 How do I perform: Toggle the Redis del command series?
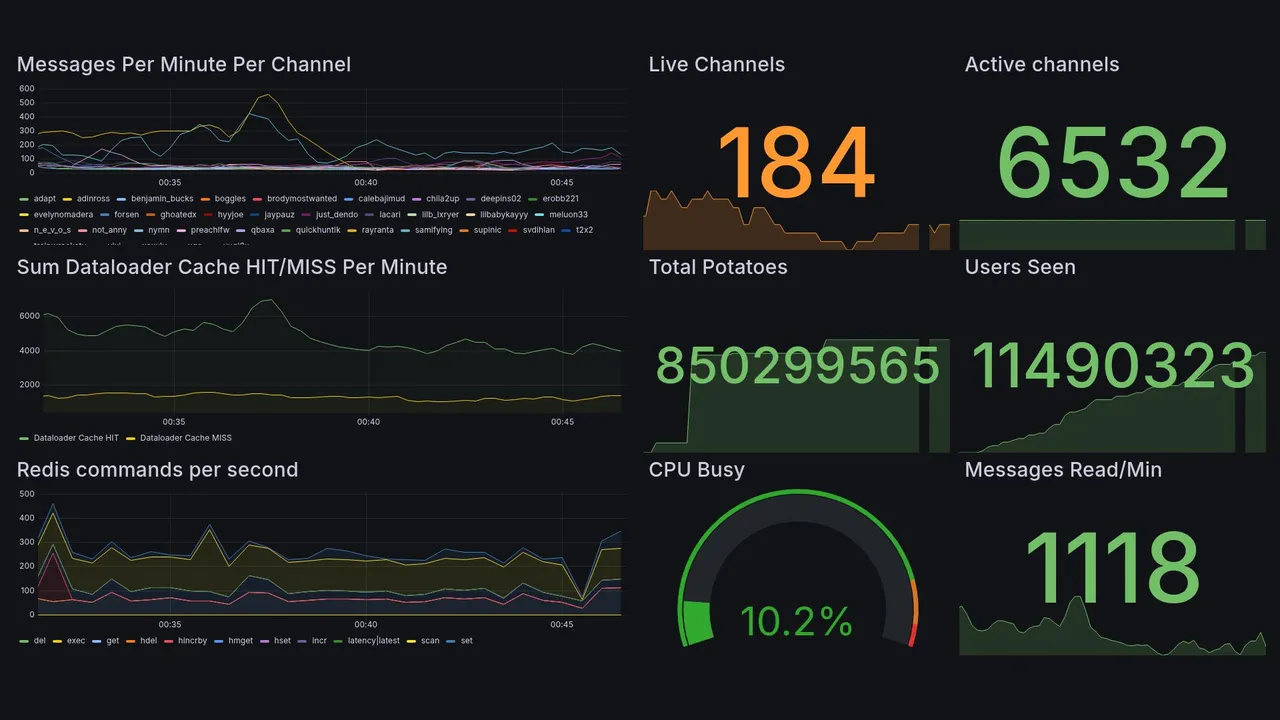pos(39,641)
